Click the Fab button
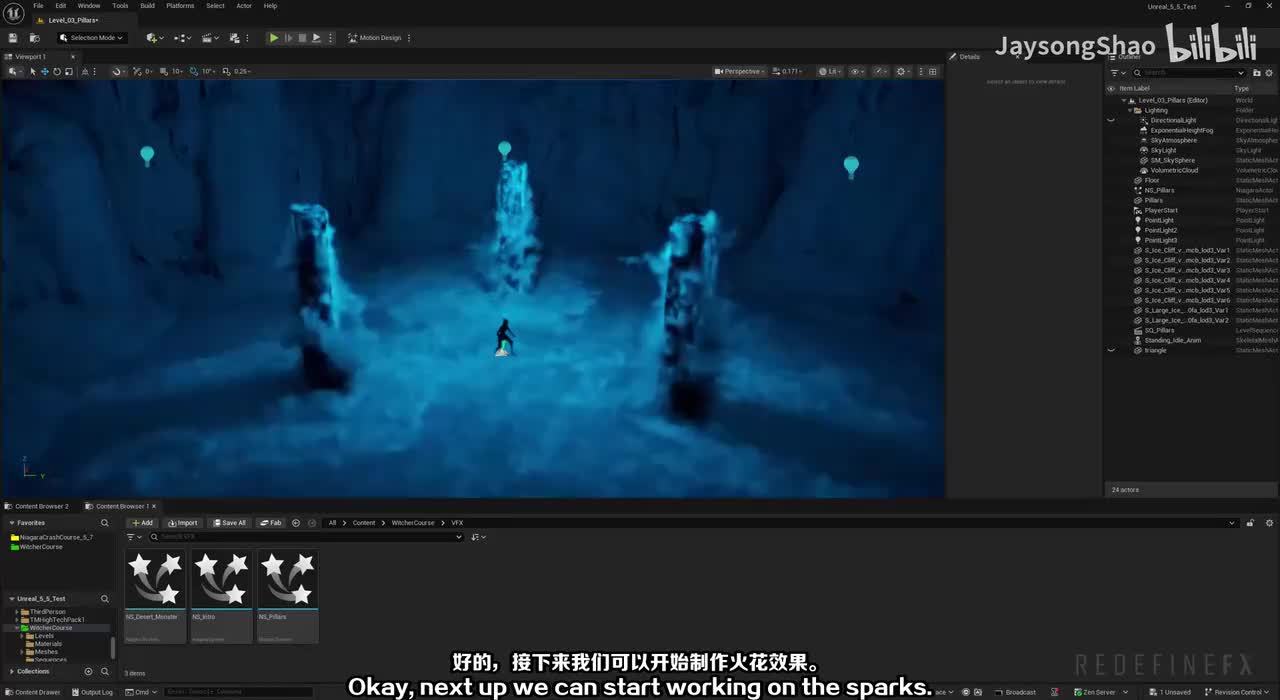This screenshot has width=1280, height=700. [271, 523]
